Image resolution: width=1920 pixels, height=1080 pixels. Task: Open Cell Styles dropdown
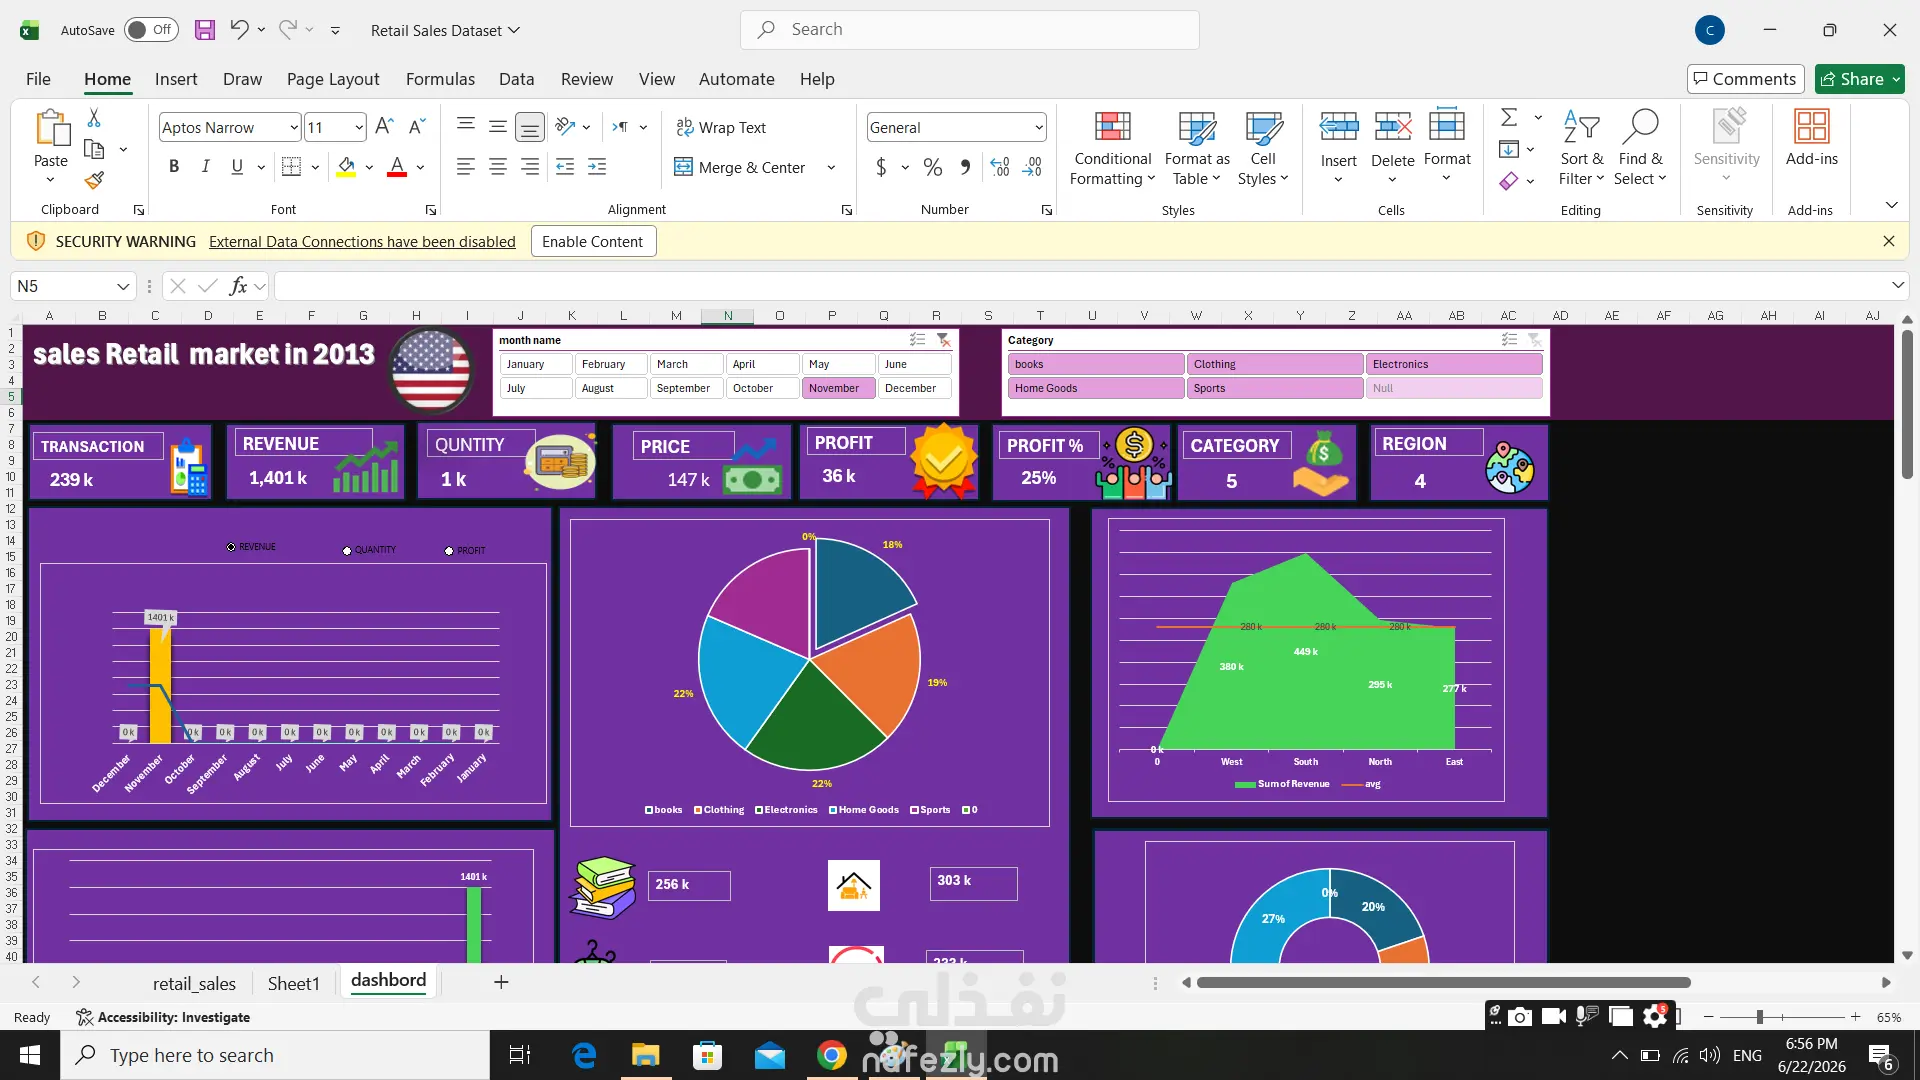coord(1263,149)
